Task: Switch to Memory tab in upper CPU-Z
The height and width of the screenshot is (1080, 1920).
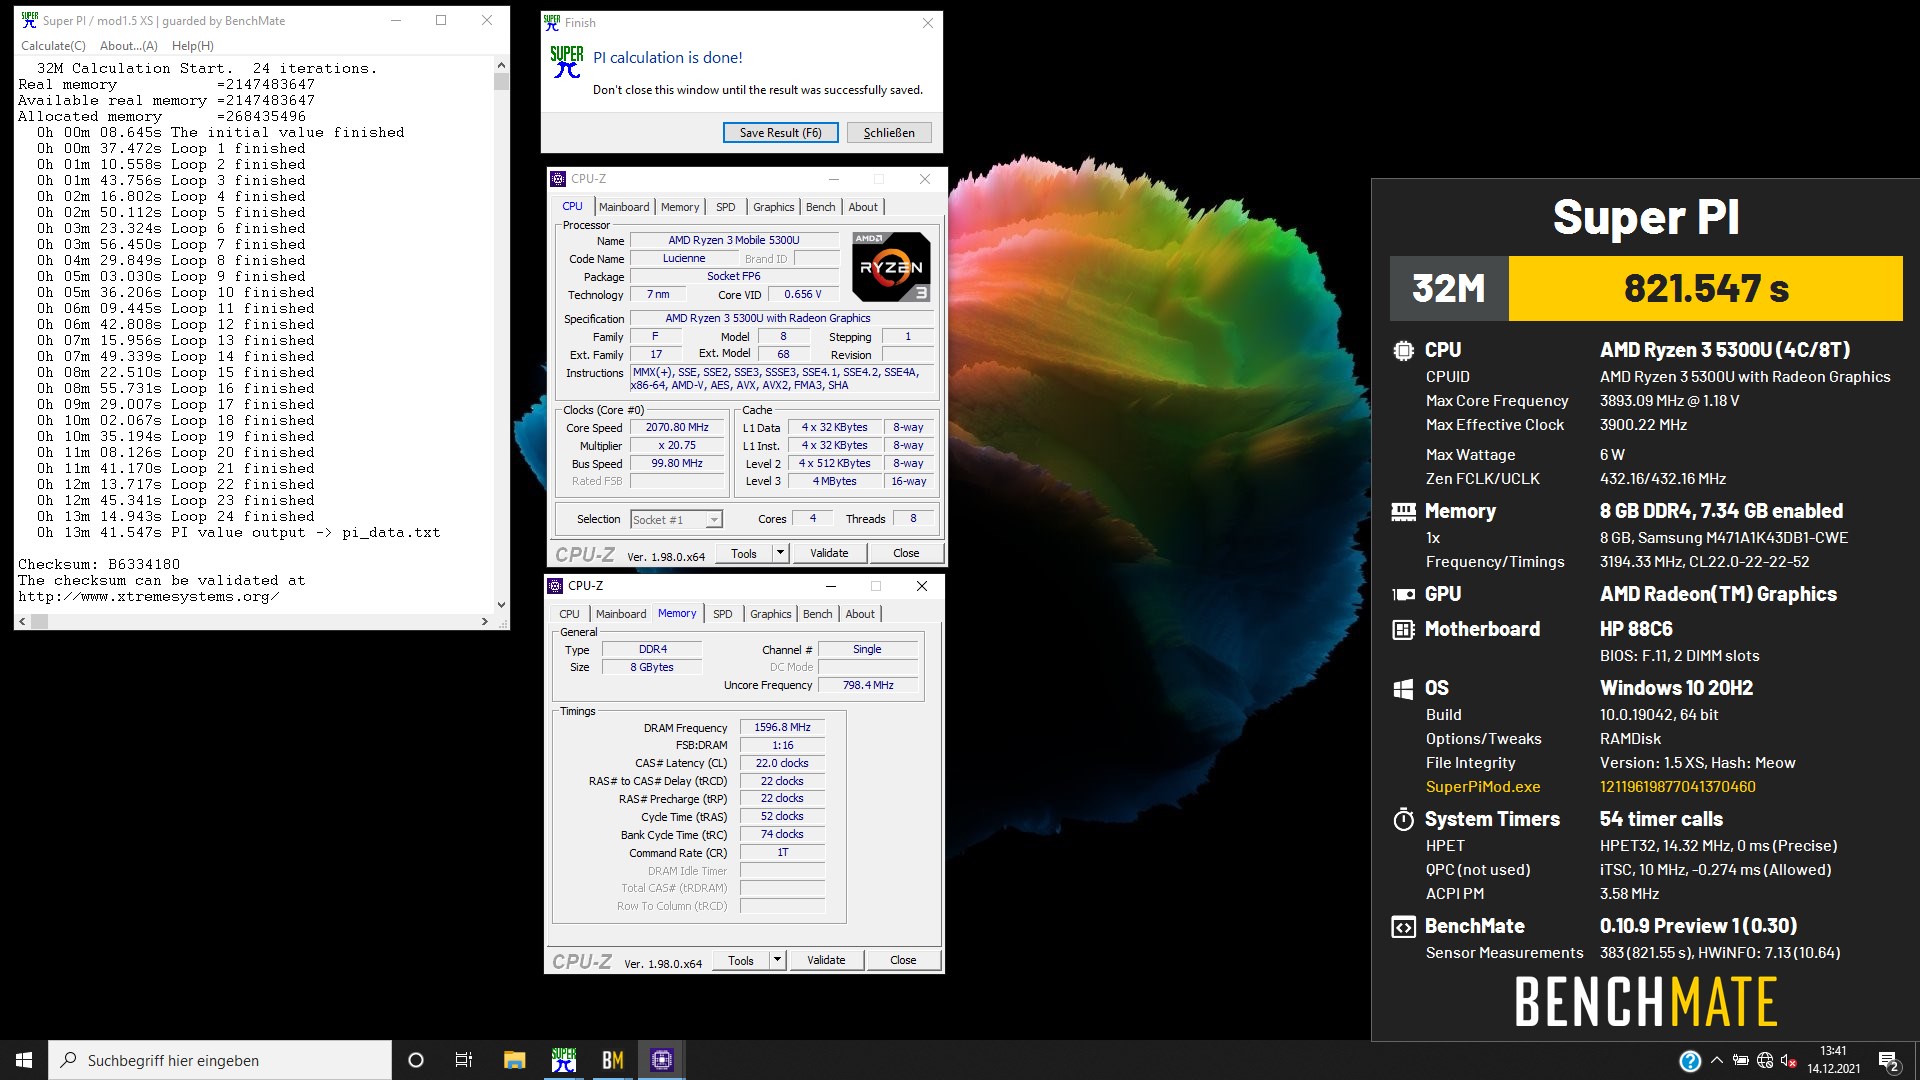Action: point(680,207)
